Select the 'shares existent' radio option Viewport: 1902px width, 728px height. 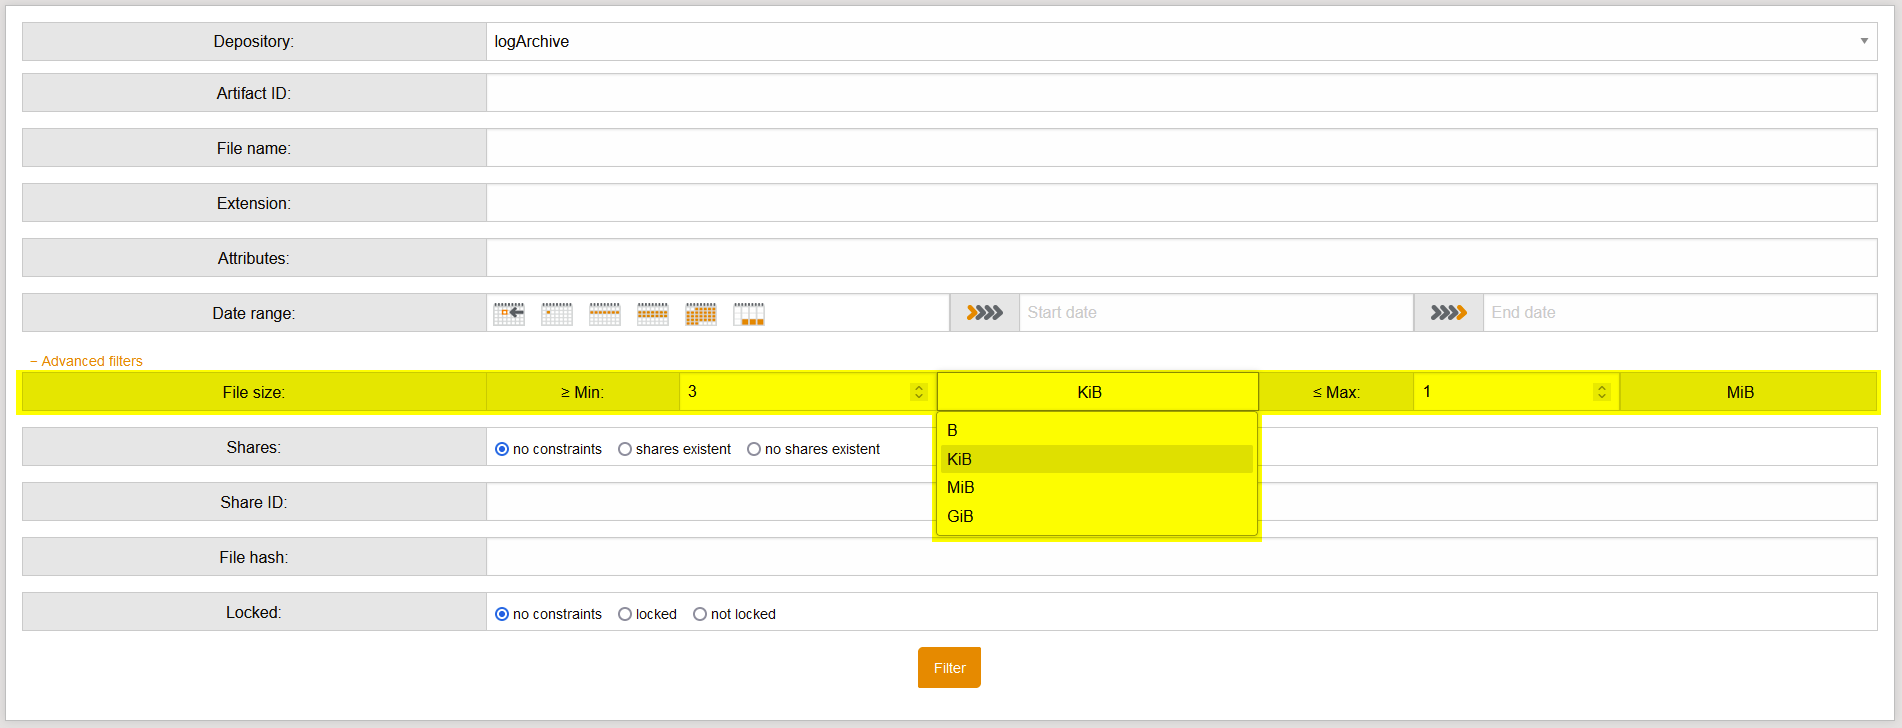(x=625, y=449)
